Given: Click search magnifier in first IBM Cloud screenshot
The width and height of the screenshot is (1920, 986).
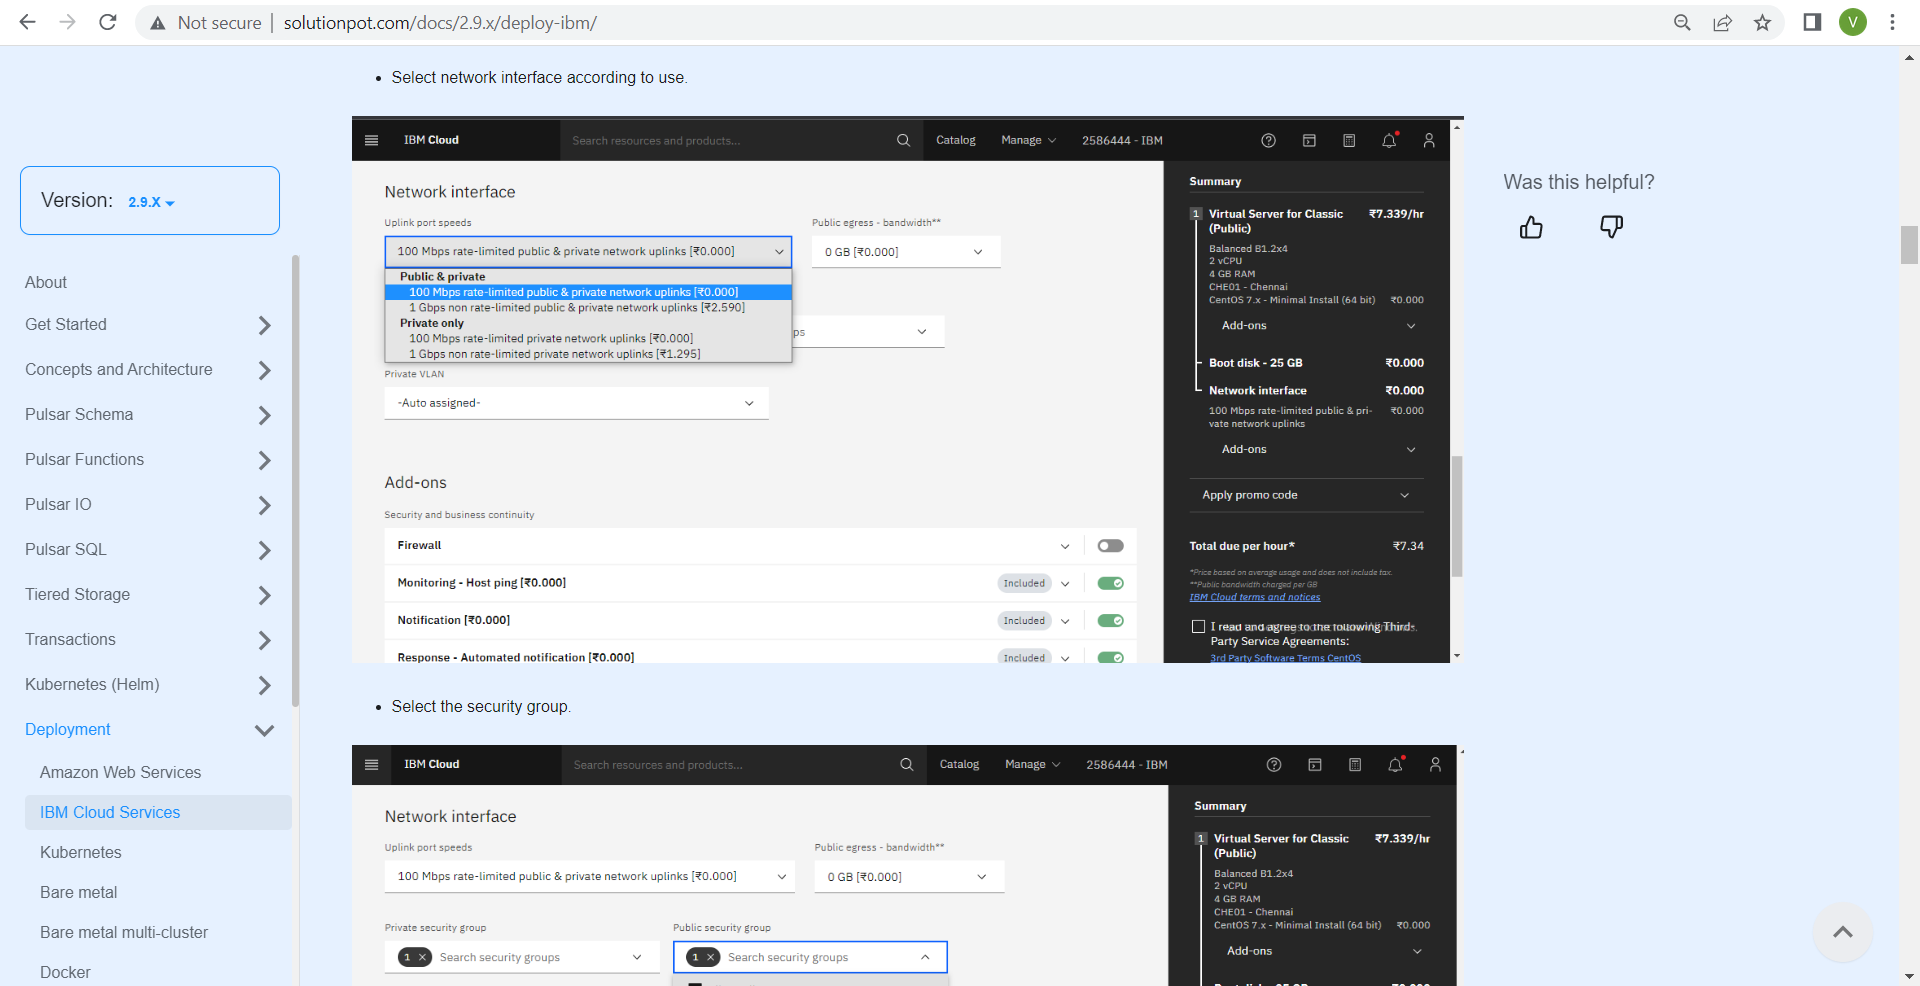Looking at the screenshot, I should click(903, 140).
